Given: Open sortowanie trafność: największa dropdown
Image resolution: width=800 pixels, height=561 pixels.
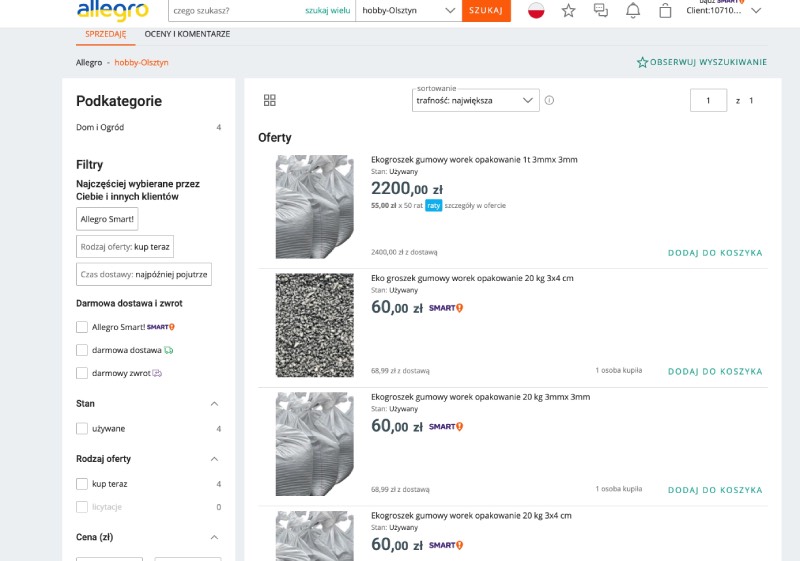Looking at the screenshot, I should pyautogui.click(x=476, y=100).
